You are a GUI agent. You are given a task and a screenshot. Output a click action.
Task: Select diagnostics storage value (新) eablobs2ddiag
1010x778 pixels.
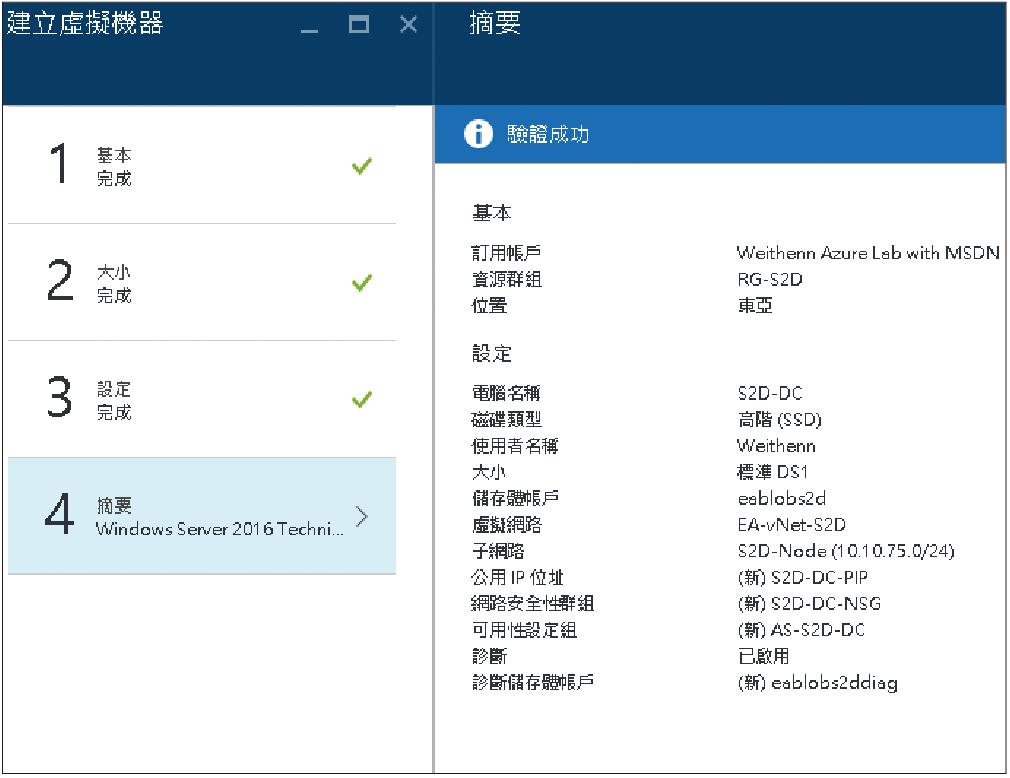[817, 683]
